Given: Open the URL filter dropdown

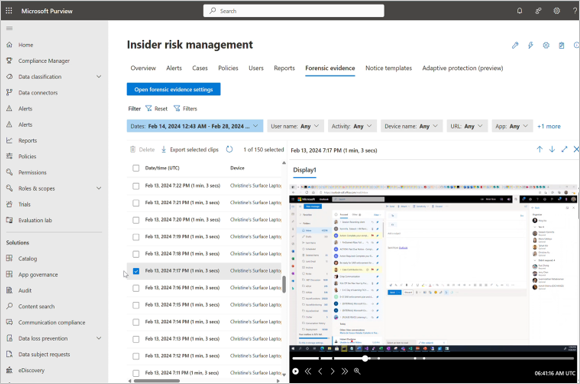Looking at the screenshot, I should (x=467, y=126).
